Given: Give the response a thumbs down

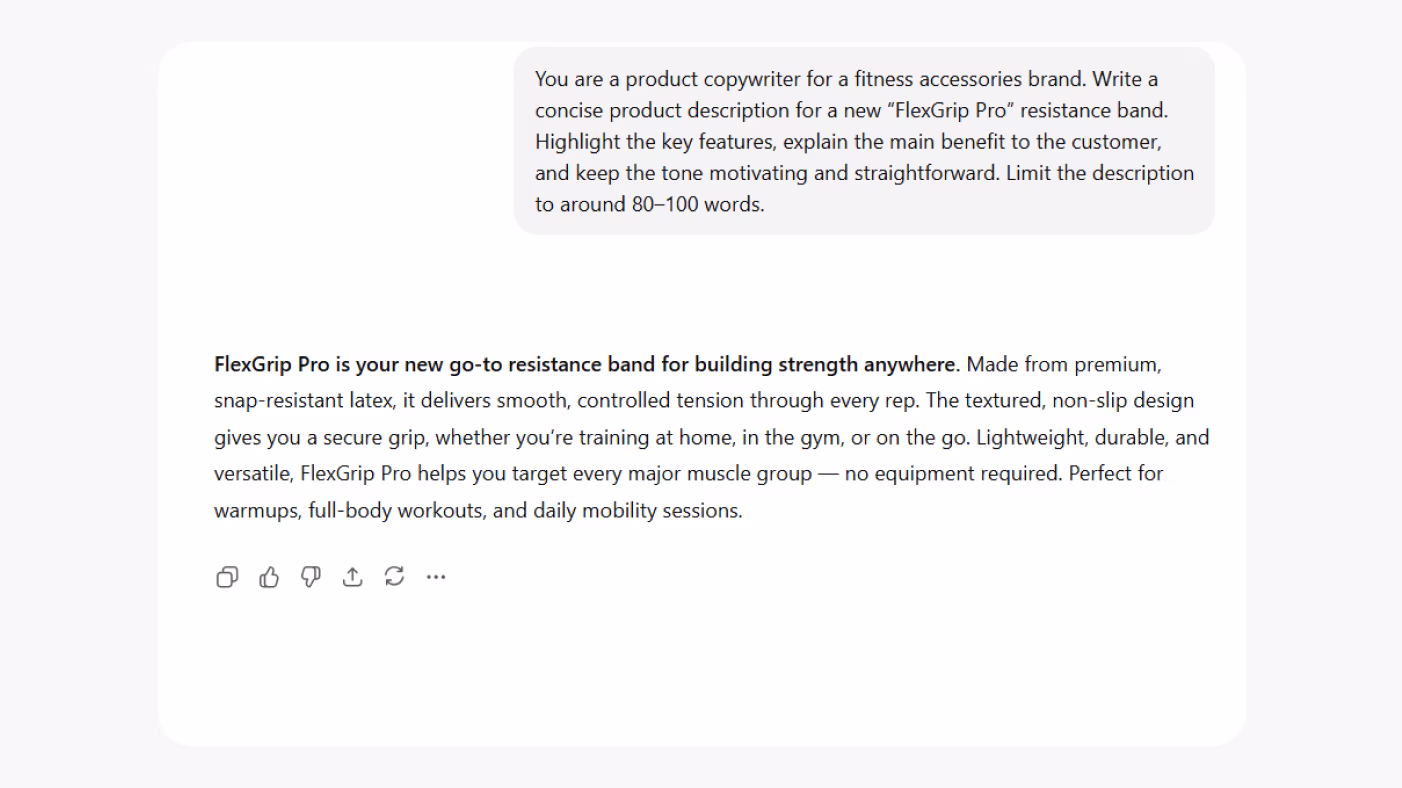Looking at the screenshot, I should (x=310, y=576).
